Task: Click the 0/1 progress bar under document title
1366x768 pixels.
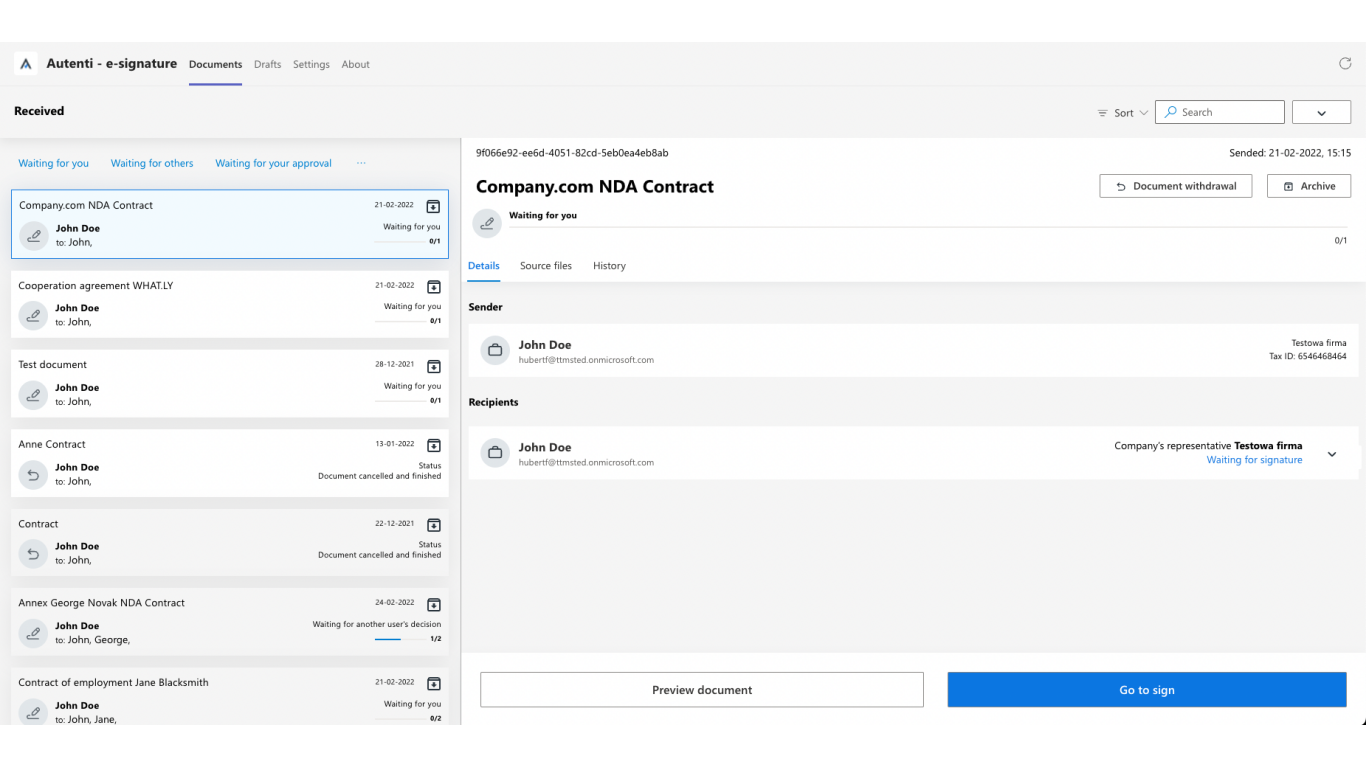Action: [928, 228]
